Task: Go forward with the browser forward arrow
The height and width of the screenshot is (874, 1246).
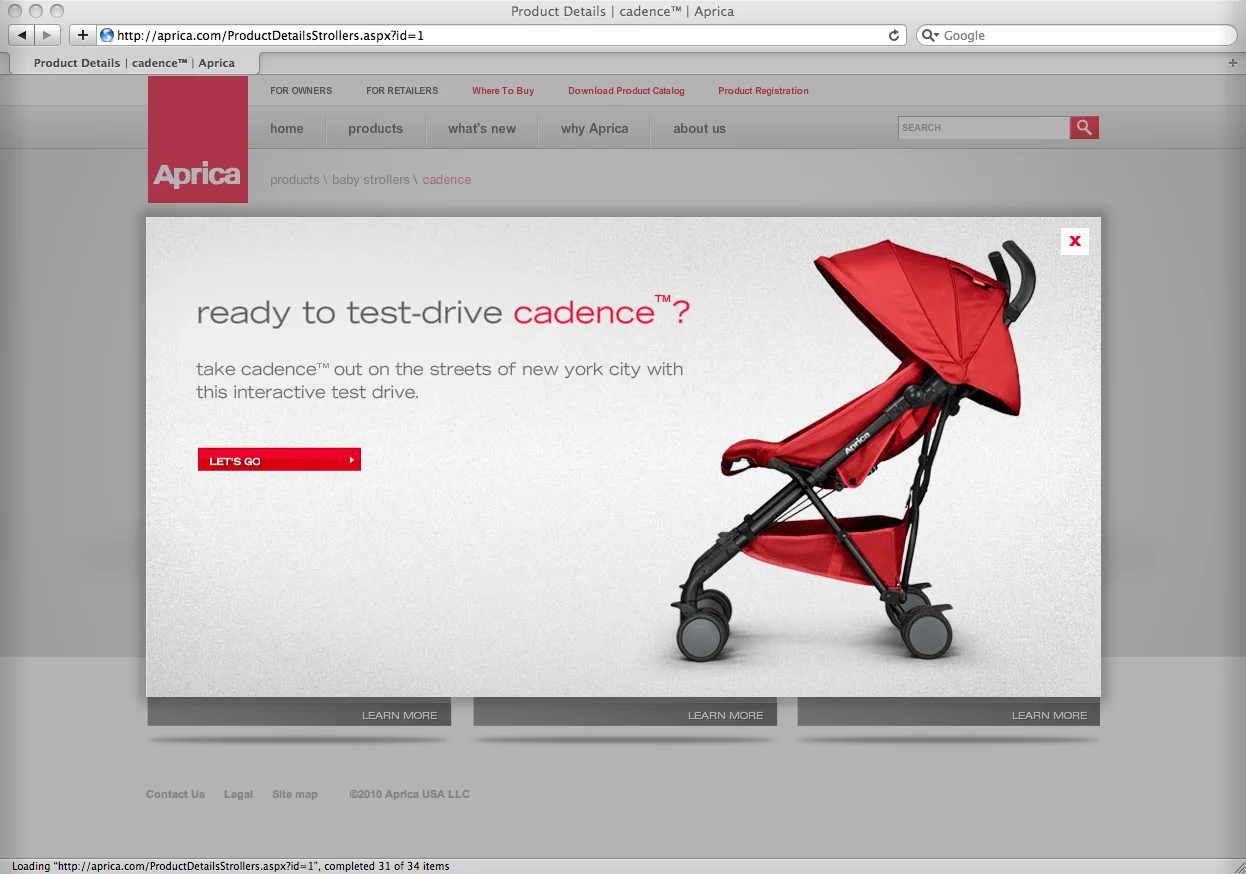Action: pyautogui.click(x=47, y=35)
